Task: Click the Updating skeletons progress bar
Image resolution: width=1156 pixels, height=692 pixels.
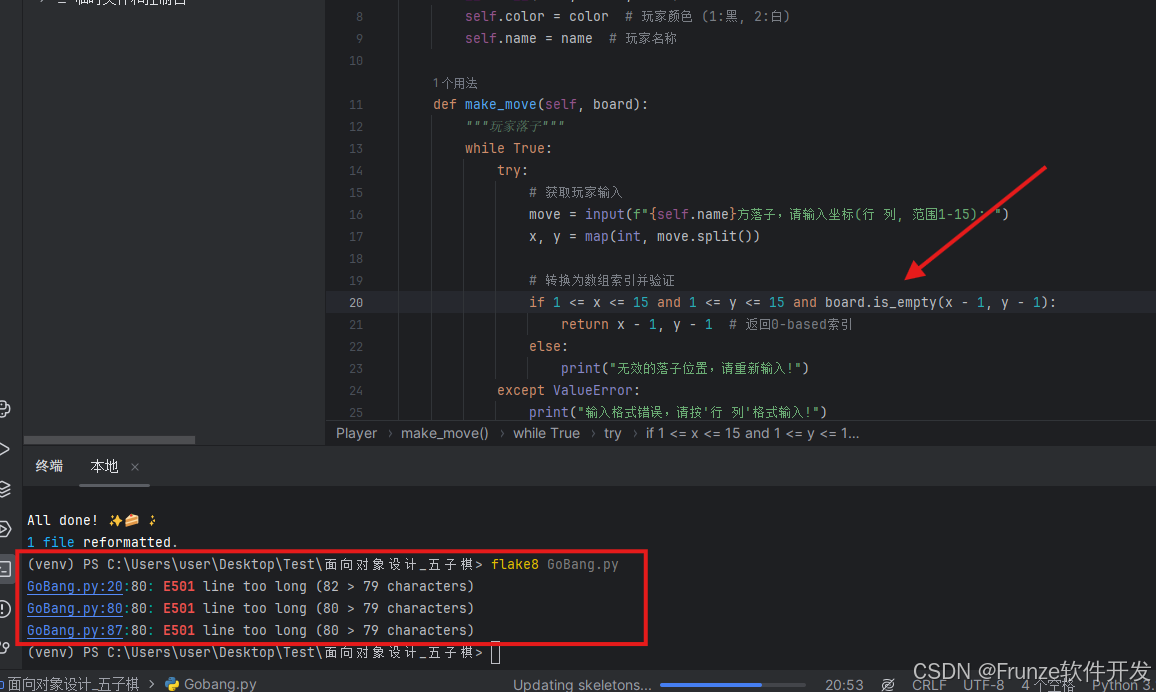Action: [732, 685]
